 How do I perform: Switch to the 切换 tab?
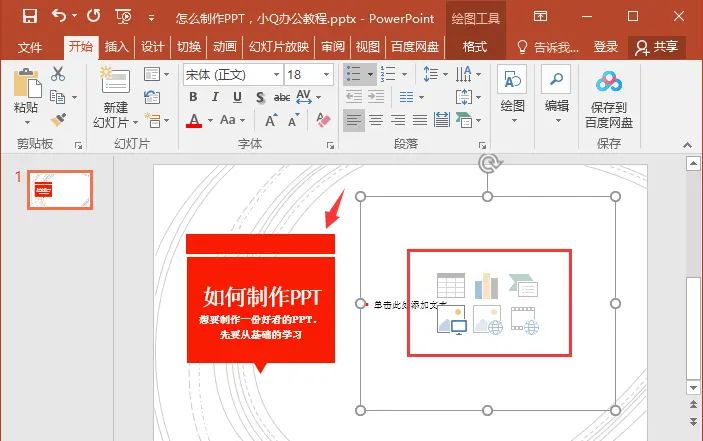(x=189, y=46)
